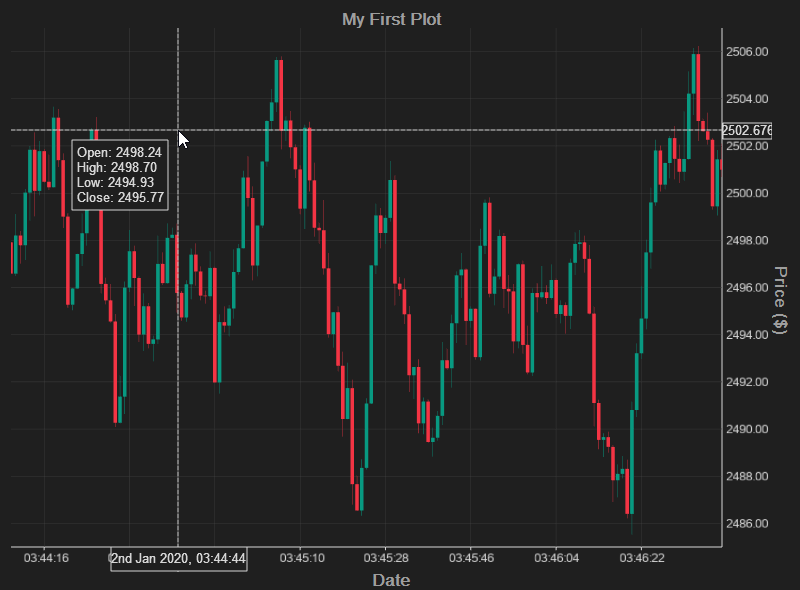Select the 2500.00 price axis tick
Viewport: 800px width, 590px height.
point(747,193)
